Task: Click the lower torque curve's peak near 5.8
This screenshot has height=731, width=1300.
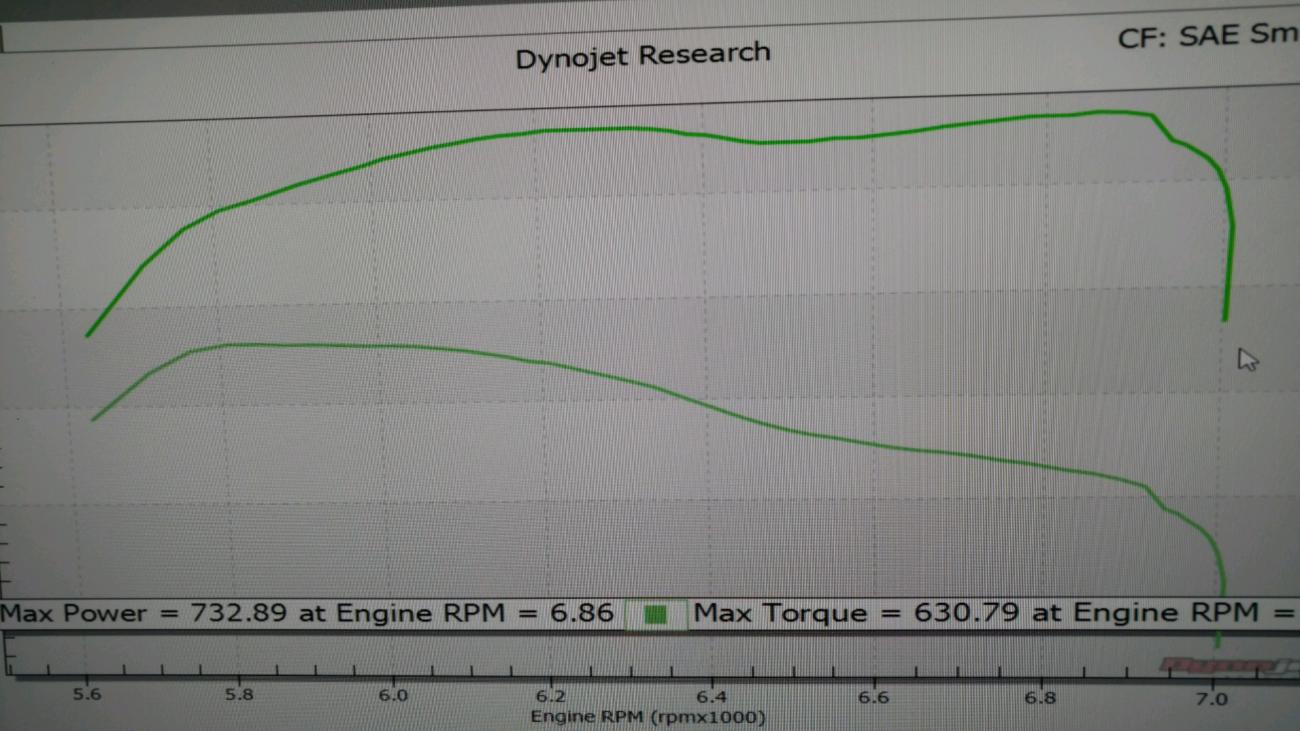Action: point(235,344)
